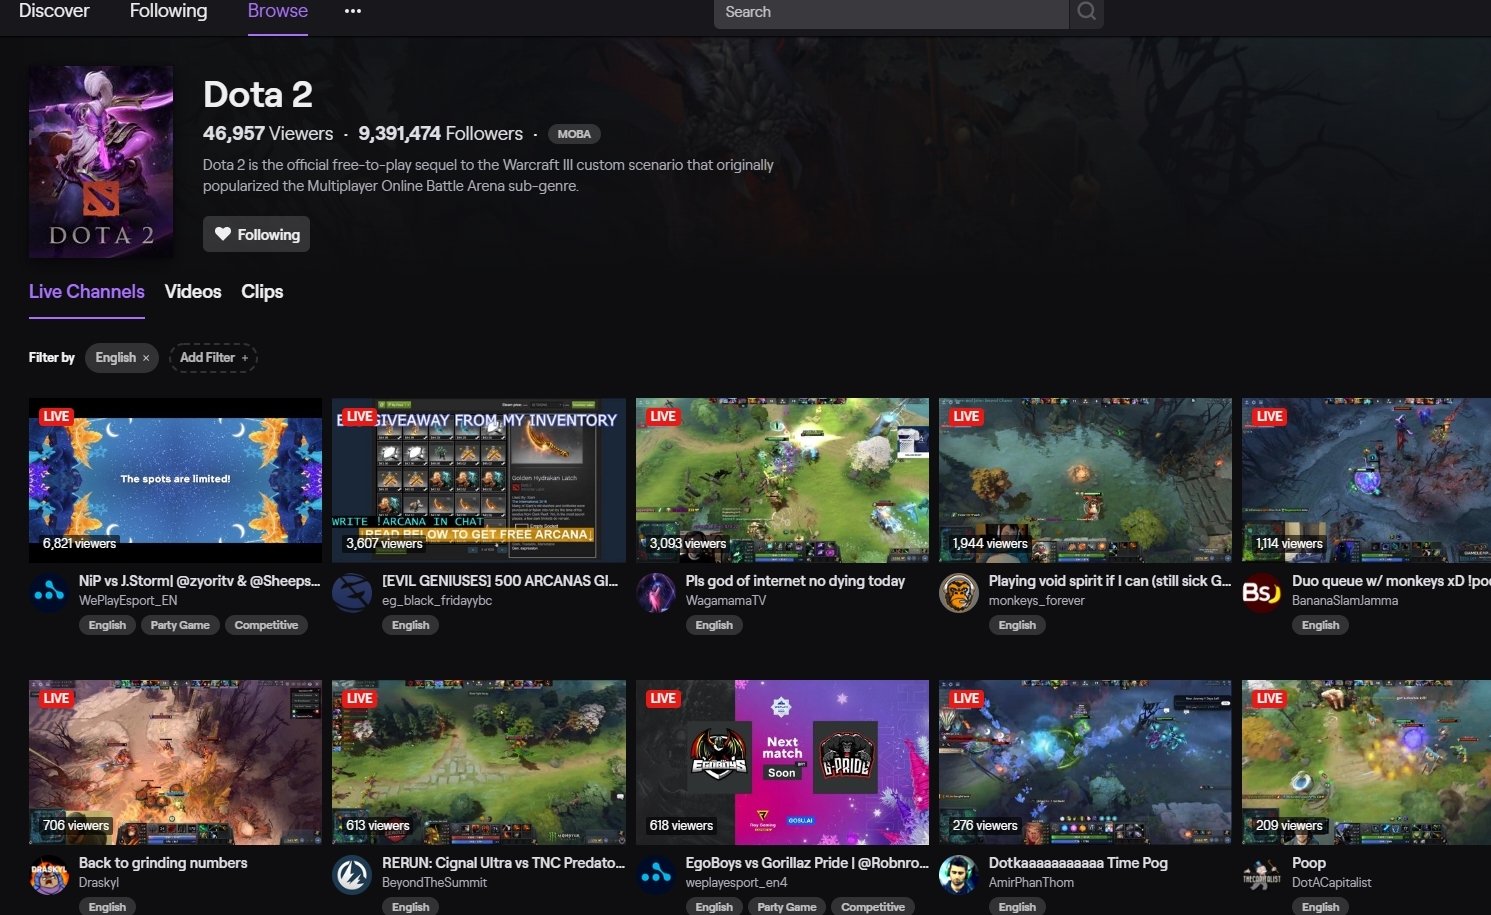The height and width of the screenshot is (915, 1491).
Task: Click the Competitive tag under WePlayEsport_EN
Action: coord(266,625)
